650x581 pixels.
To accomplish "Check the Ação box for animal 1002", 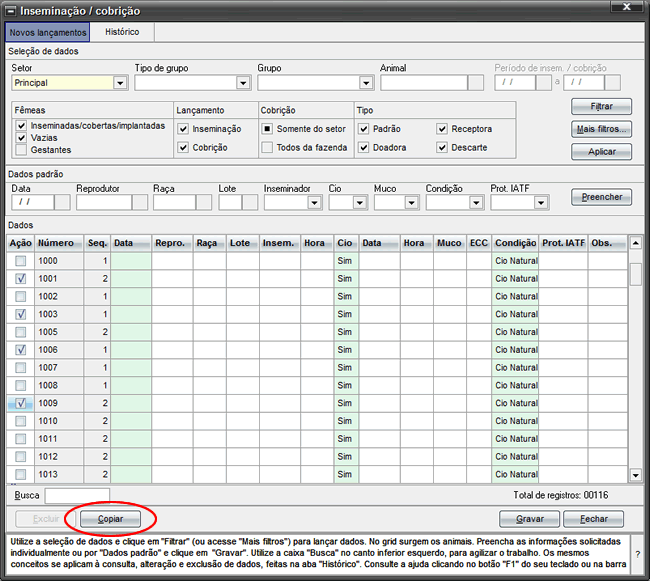I will click(x=20, y=296).
